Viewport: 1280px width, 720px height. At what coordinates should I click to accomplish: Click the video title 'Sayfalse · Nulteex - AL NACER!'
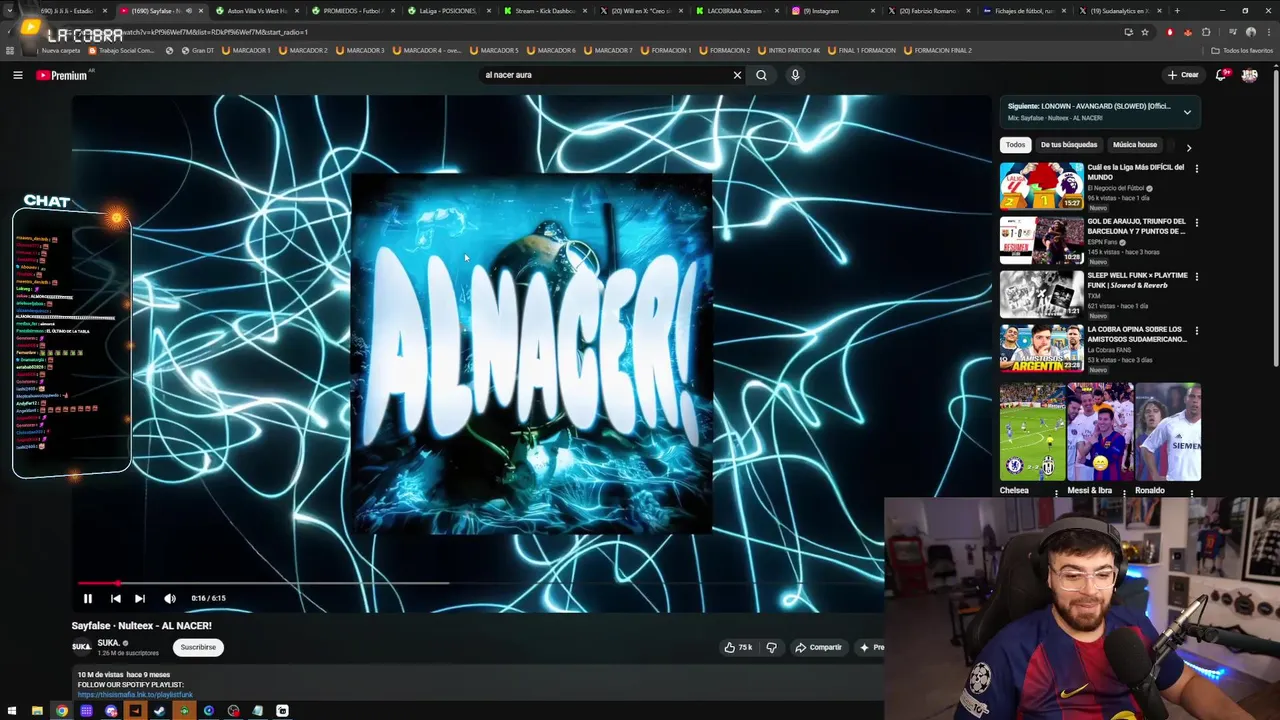(x=142, y=626)
